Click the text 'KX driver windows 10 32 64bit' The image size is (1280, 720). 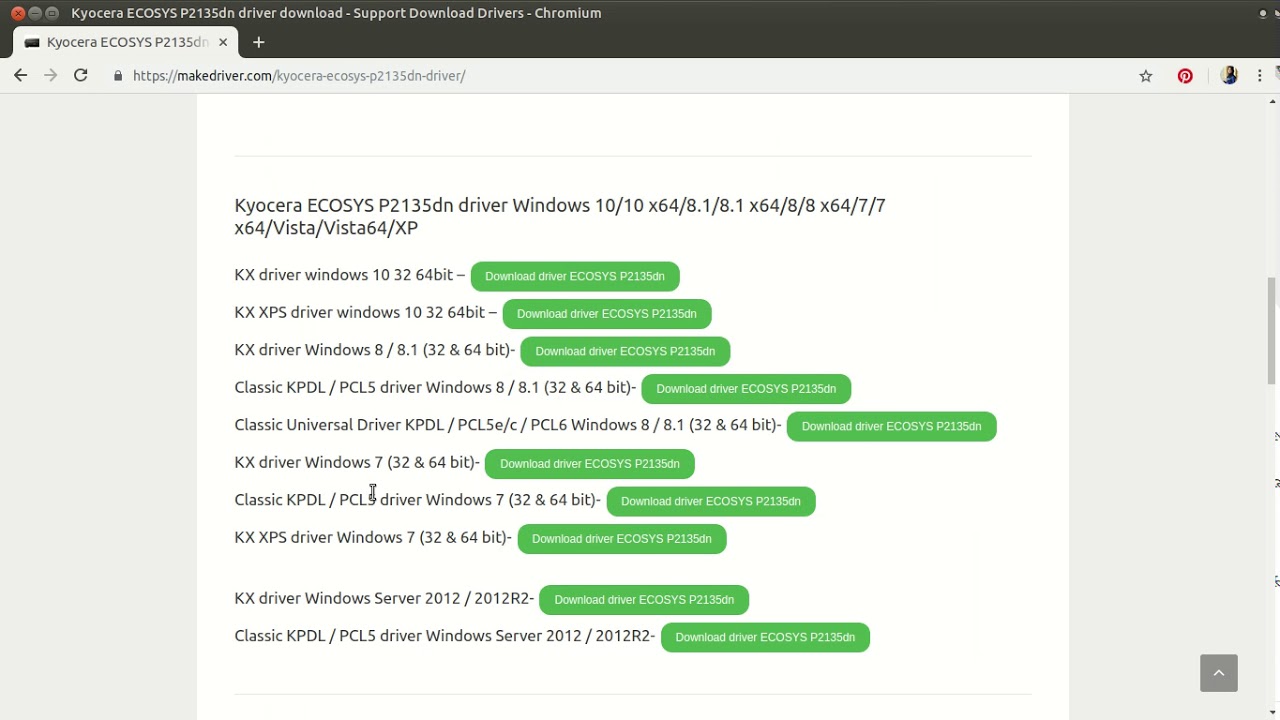click(x=344, y=274)
